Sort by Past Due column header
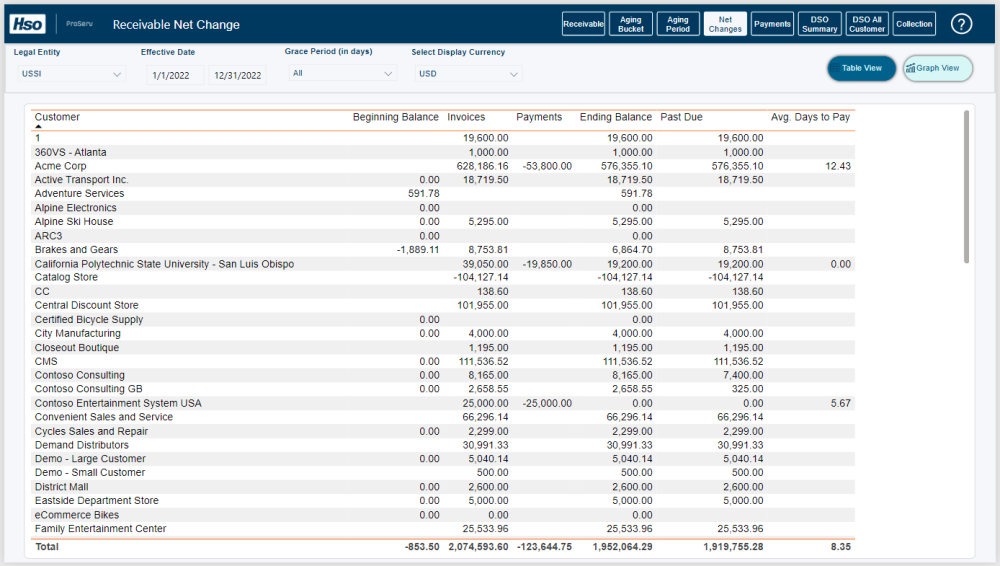This screenshot has width=1000, height=566. 681,117
